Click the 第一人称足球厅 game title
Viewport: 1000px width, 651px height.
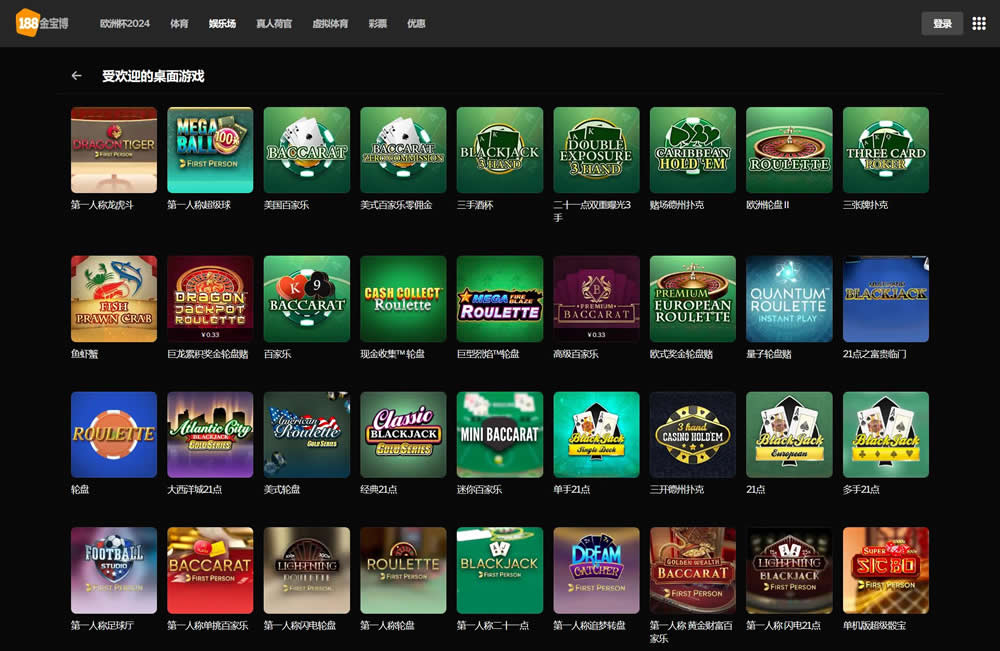[x=102, y=625]
